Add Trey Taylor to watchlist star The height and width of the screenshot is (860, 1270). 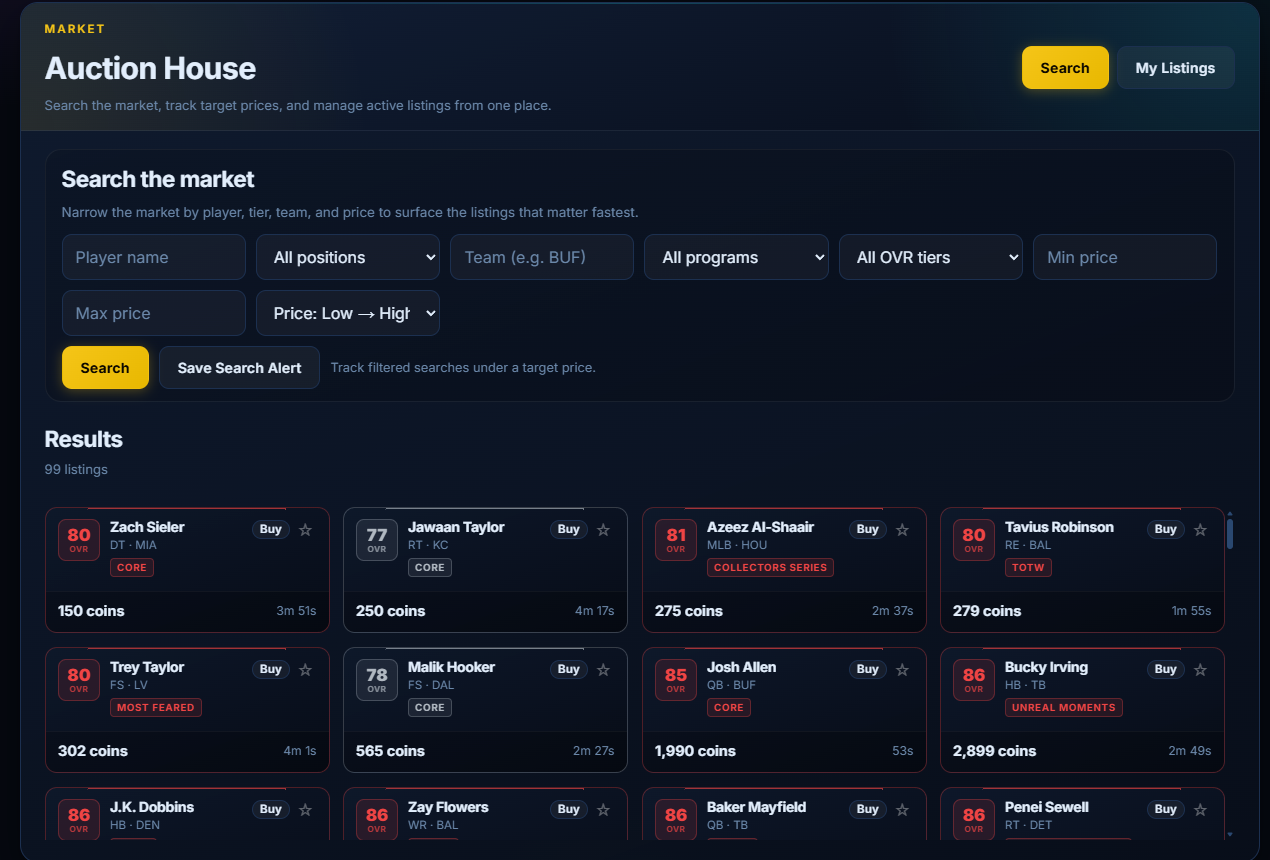coord(305,670)
